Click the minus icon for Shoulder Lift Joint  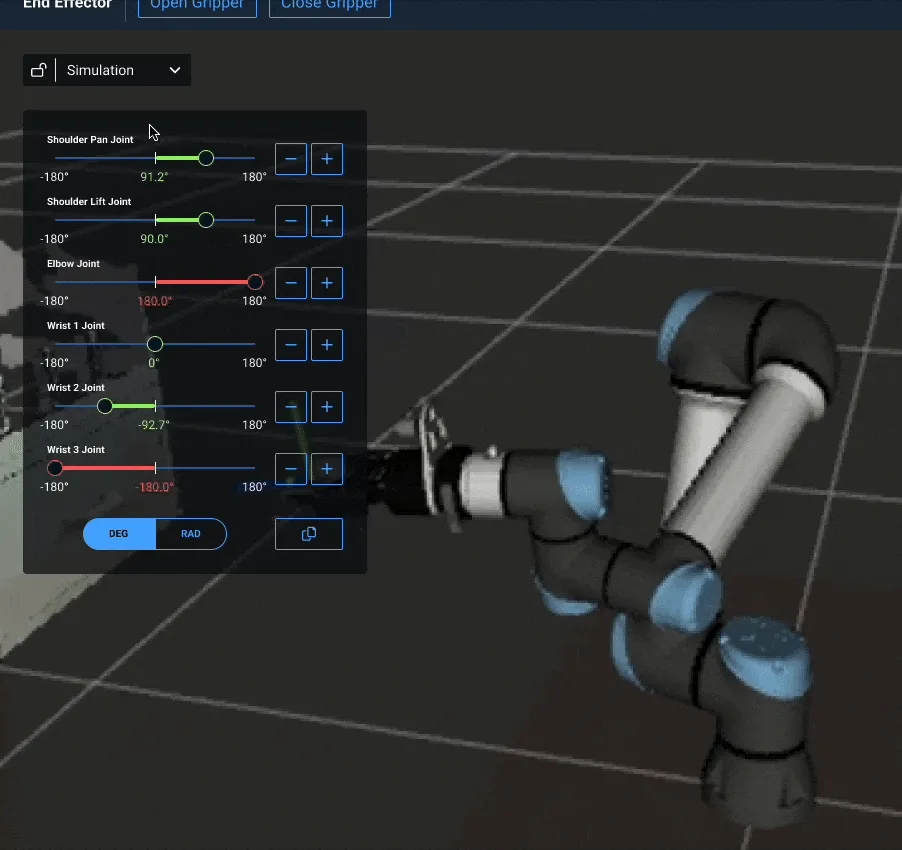click(291, 221)
